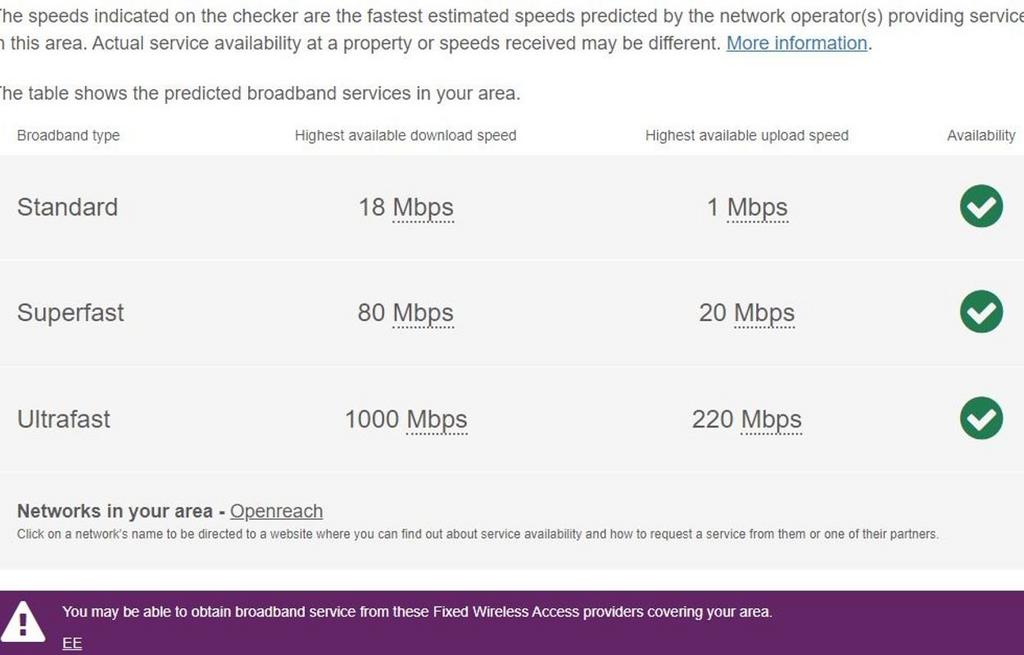Click Mbps abbreviation next to 20

coord(764,313)
